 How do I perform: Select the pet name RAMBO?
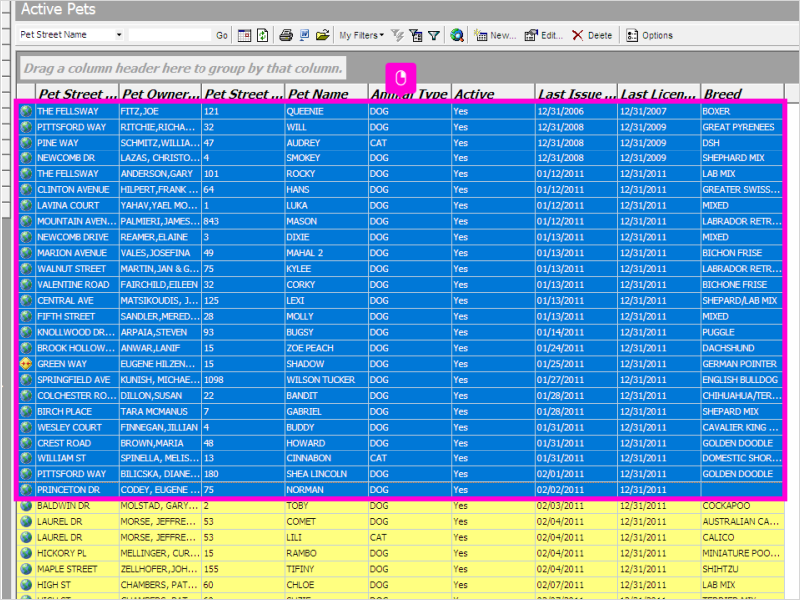tap(301, 553)
